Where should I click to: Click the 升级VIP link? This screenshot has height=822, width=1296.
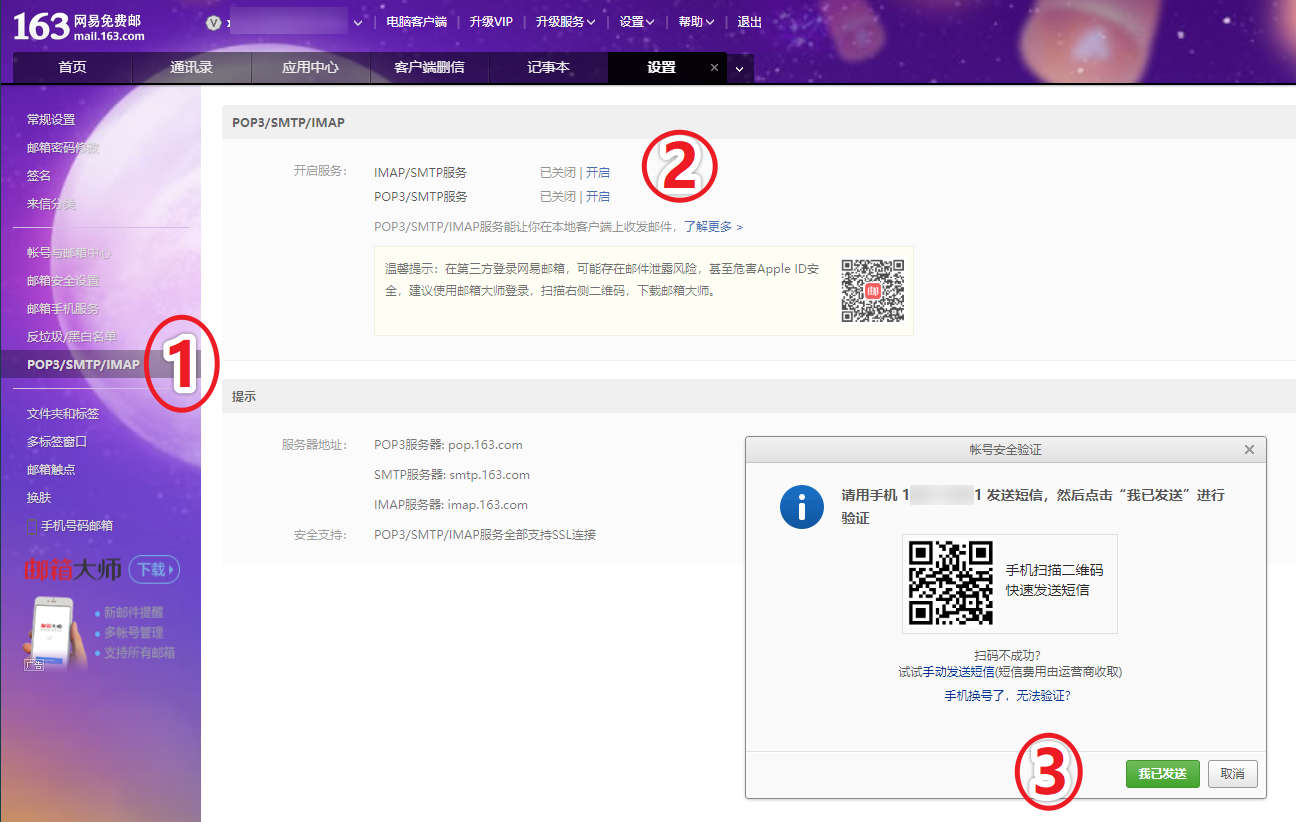point(491,22)
